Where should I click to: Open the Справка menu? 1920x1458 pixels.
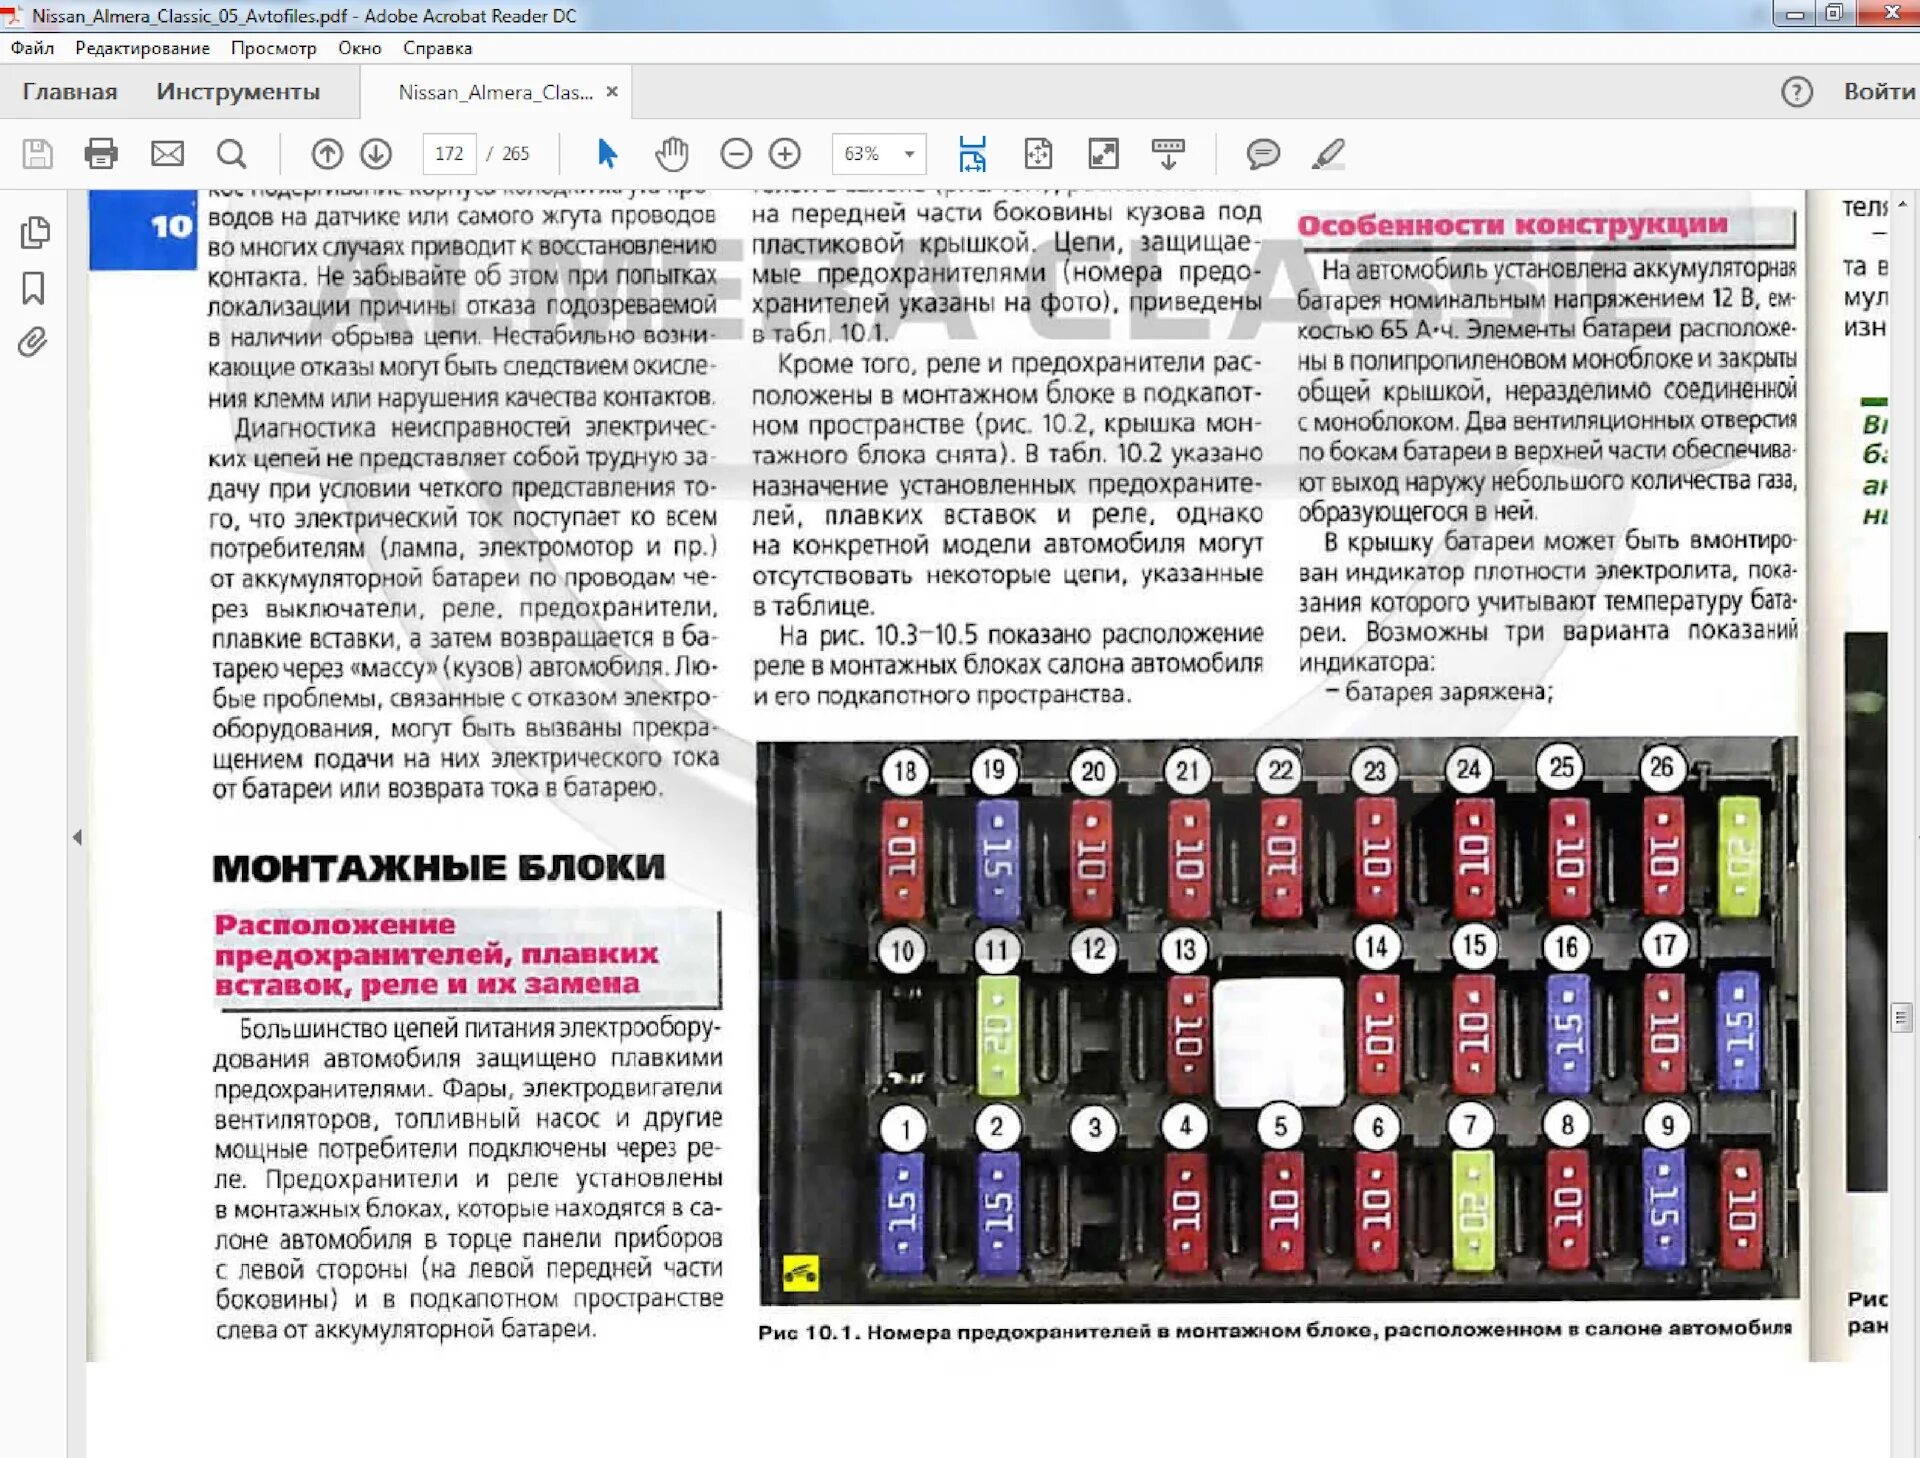pyautogui.click(x=437, y=48)
